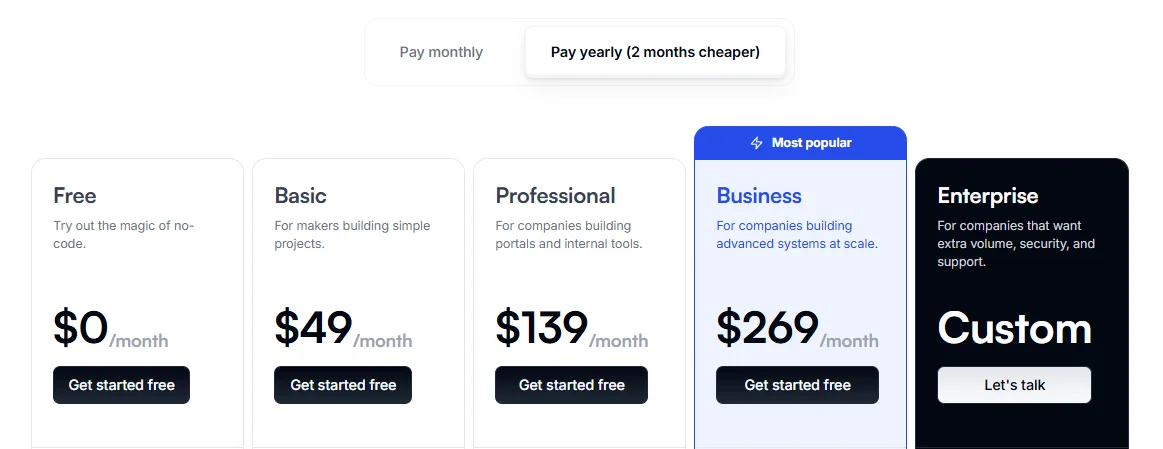
Task: Select the Business plan heading
Action: point(759,196)
